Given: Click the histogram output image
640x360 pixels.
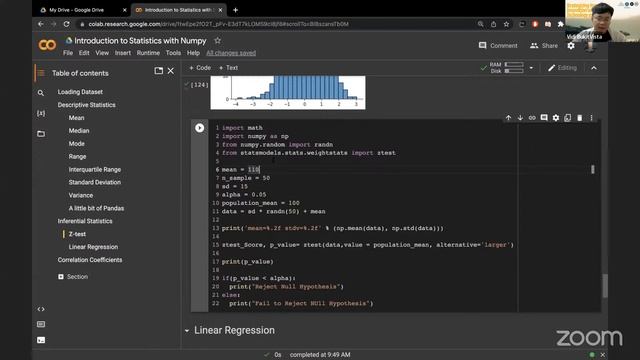Looking at the screenshot, I should [x=288, y=93].
